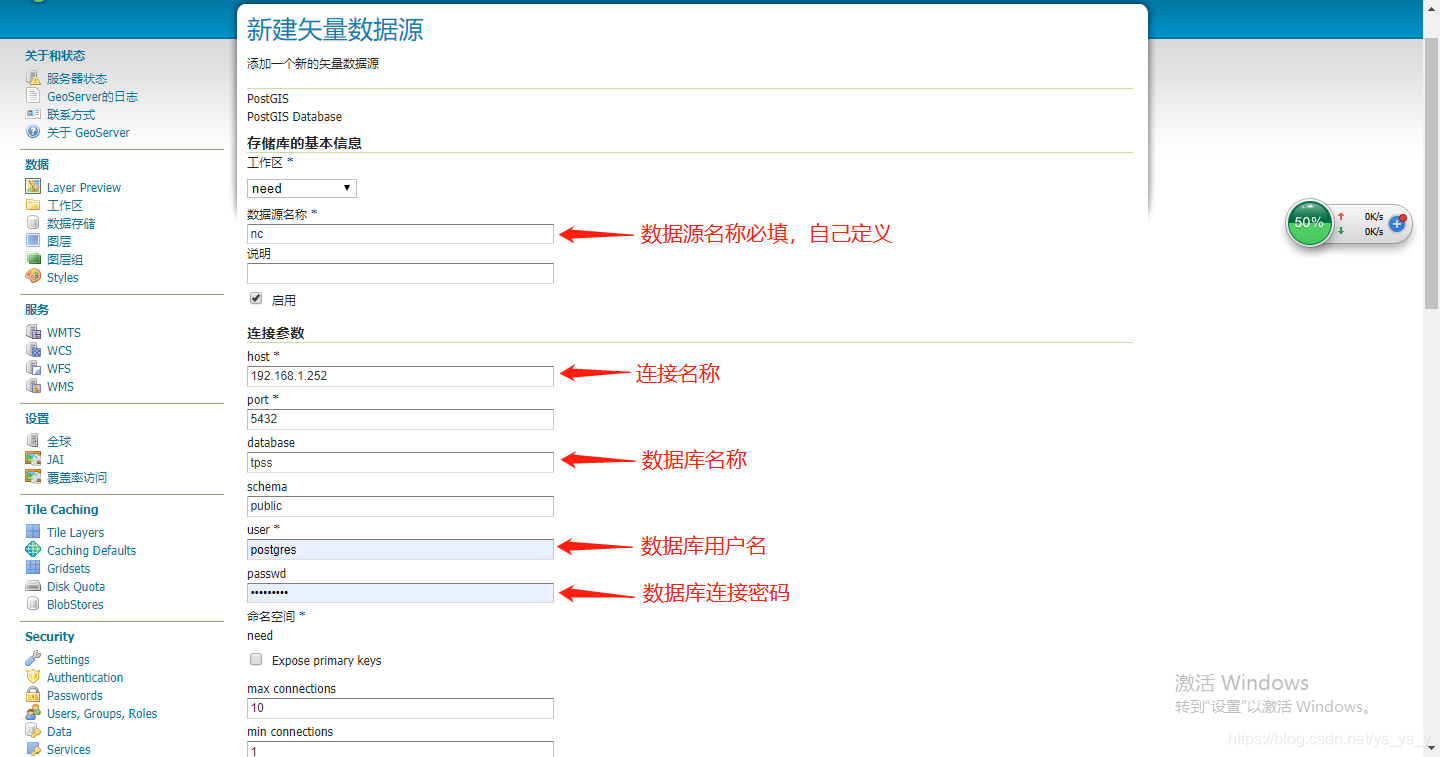
Task: Enable the Expose primary keys checkbox
Action: (x=256, y=660)
